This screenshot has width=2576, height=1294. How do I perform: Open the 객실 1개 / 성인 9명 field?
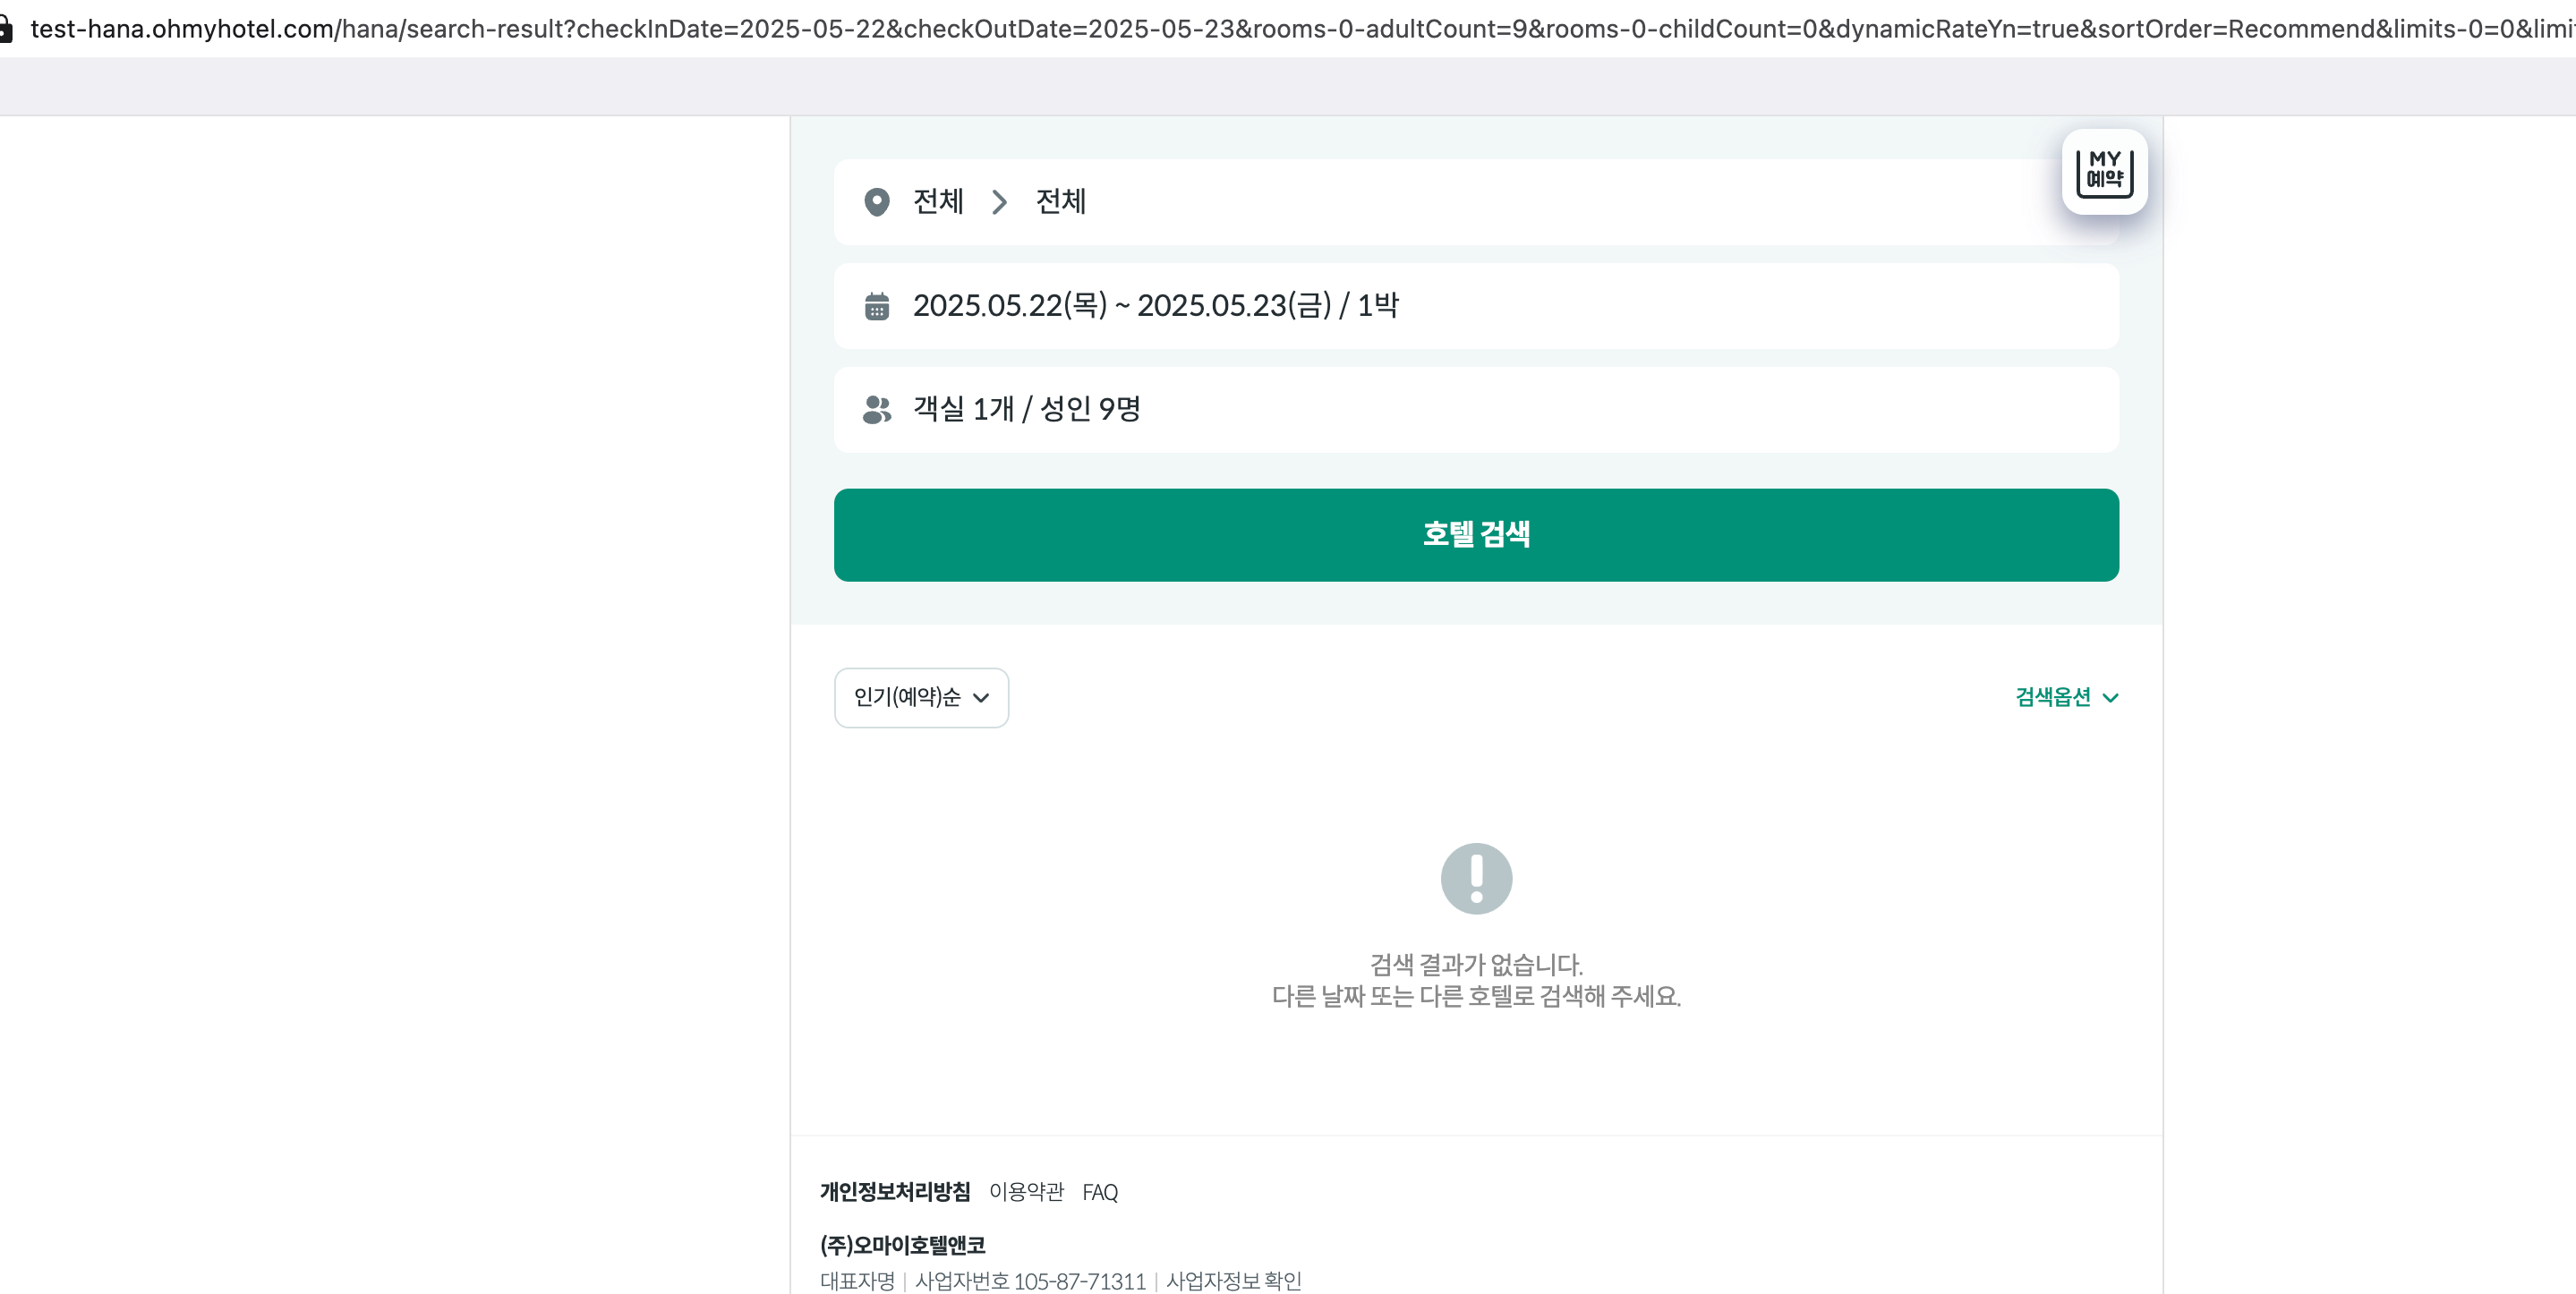click(x=1026, y=409)
